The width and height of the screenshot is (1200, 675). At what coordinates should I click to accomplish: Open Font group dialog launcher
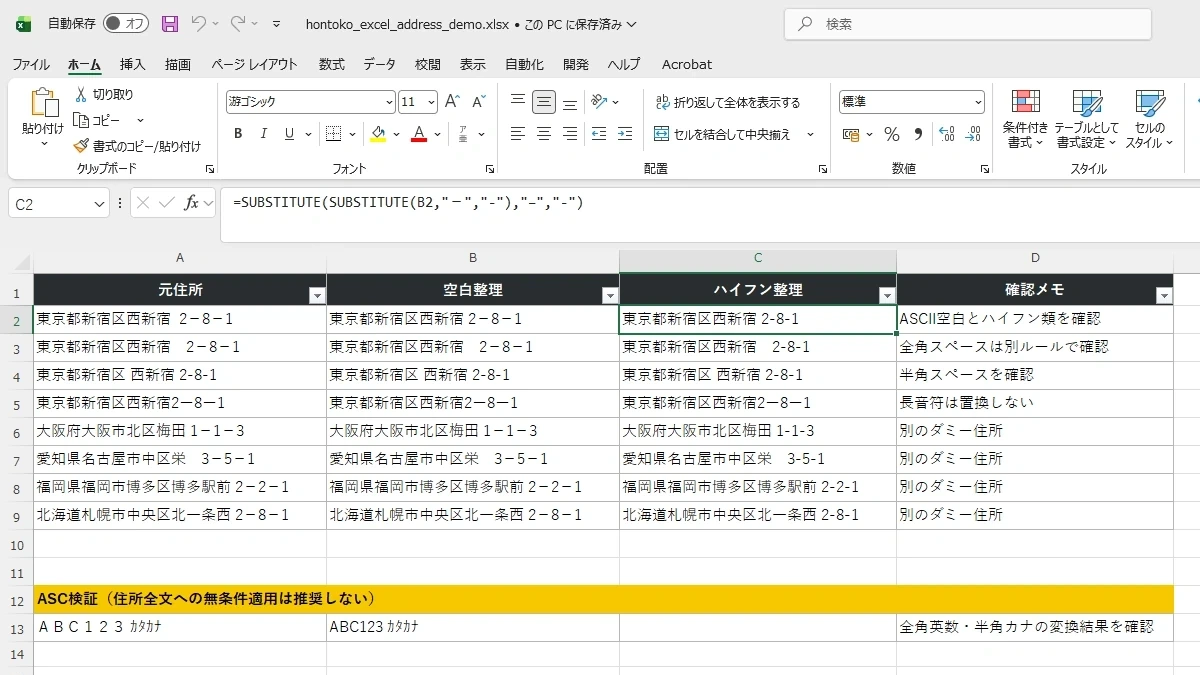click(490, 169)
